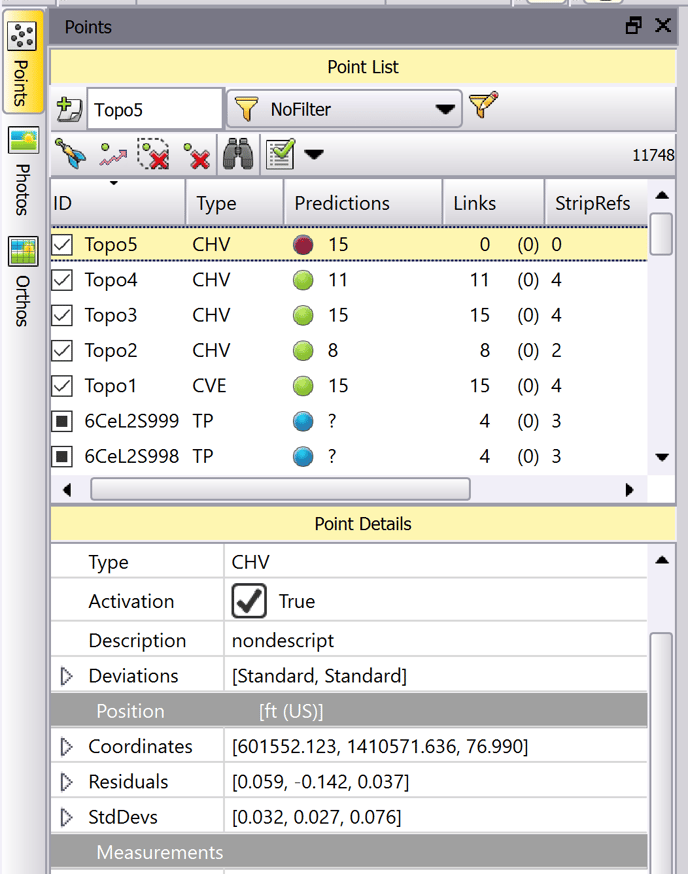The image size is (688, 874).
Task: Click the point graph trend icon
Action: point(111,155)
